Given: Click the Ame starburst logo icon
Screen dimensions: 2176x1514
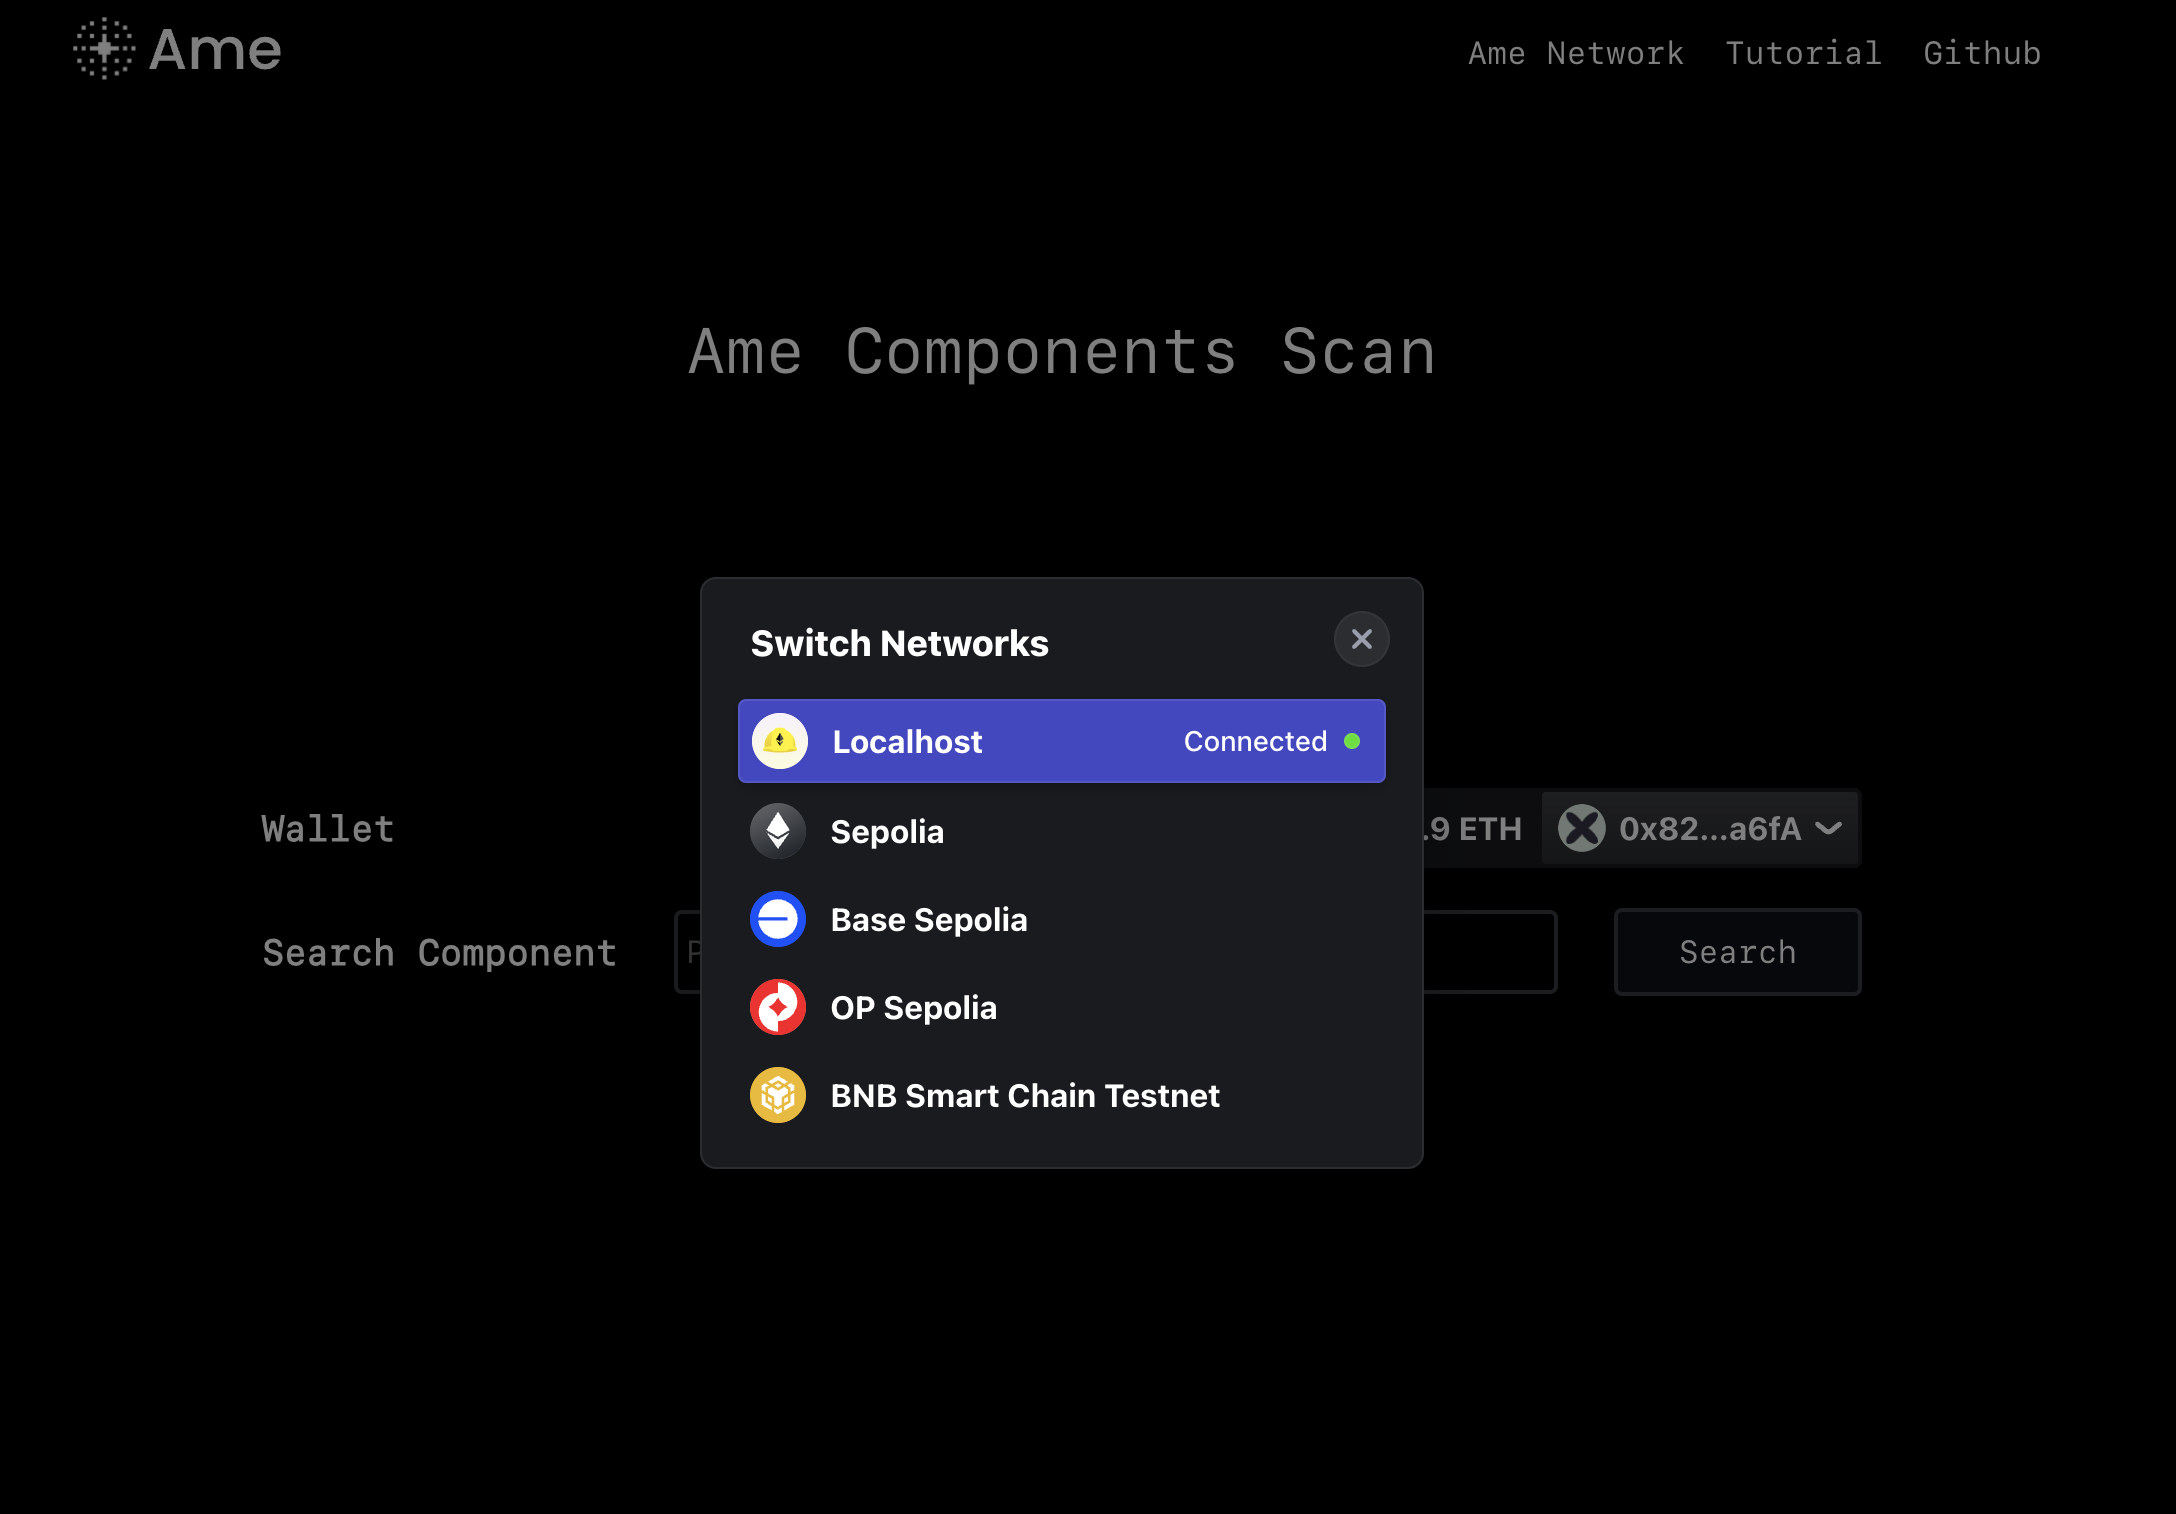Looking at the screenshot, I should [104, 48].
